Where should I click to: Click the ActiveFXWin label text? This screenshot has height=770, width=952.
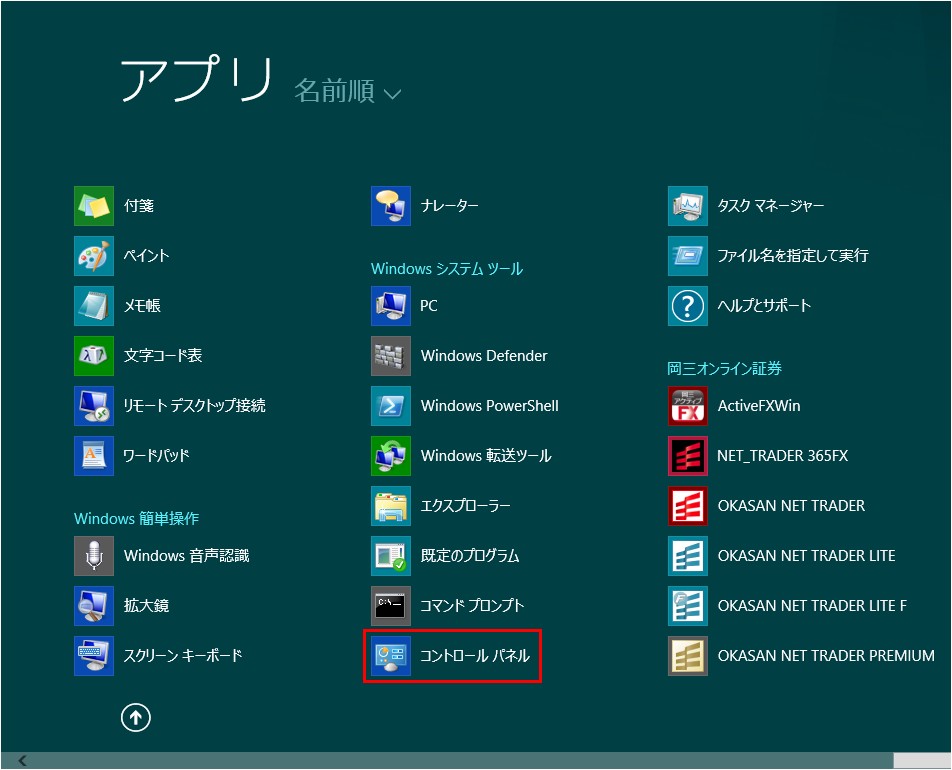click(759, 406)
